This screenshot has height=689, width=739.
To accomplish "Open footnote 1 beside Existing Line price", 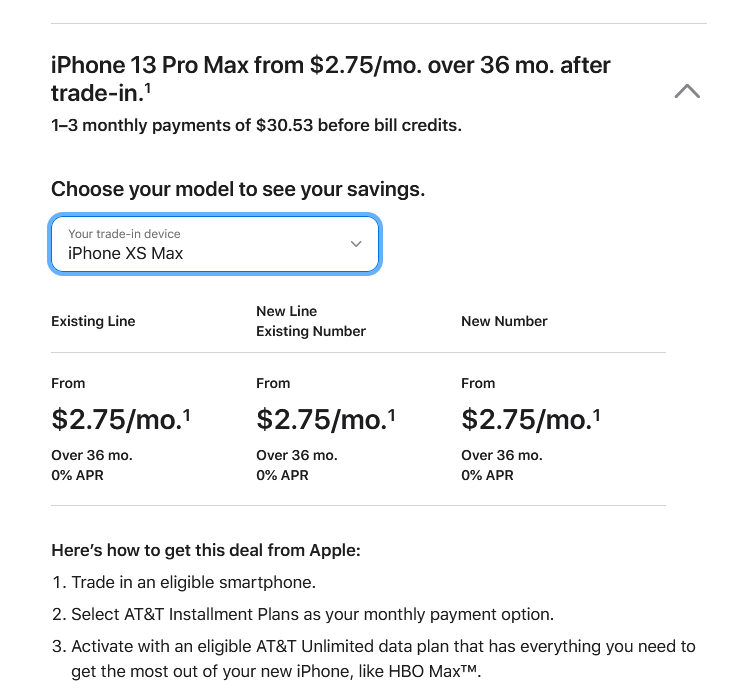I will 187,415.
